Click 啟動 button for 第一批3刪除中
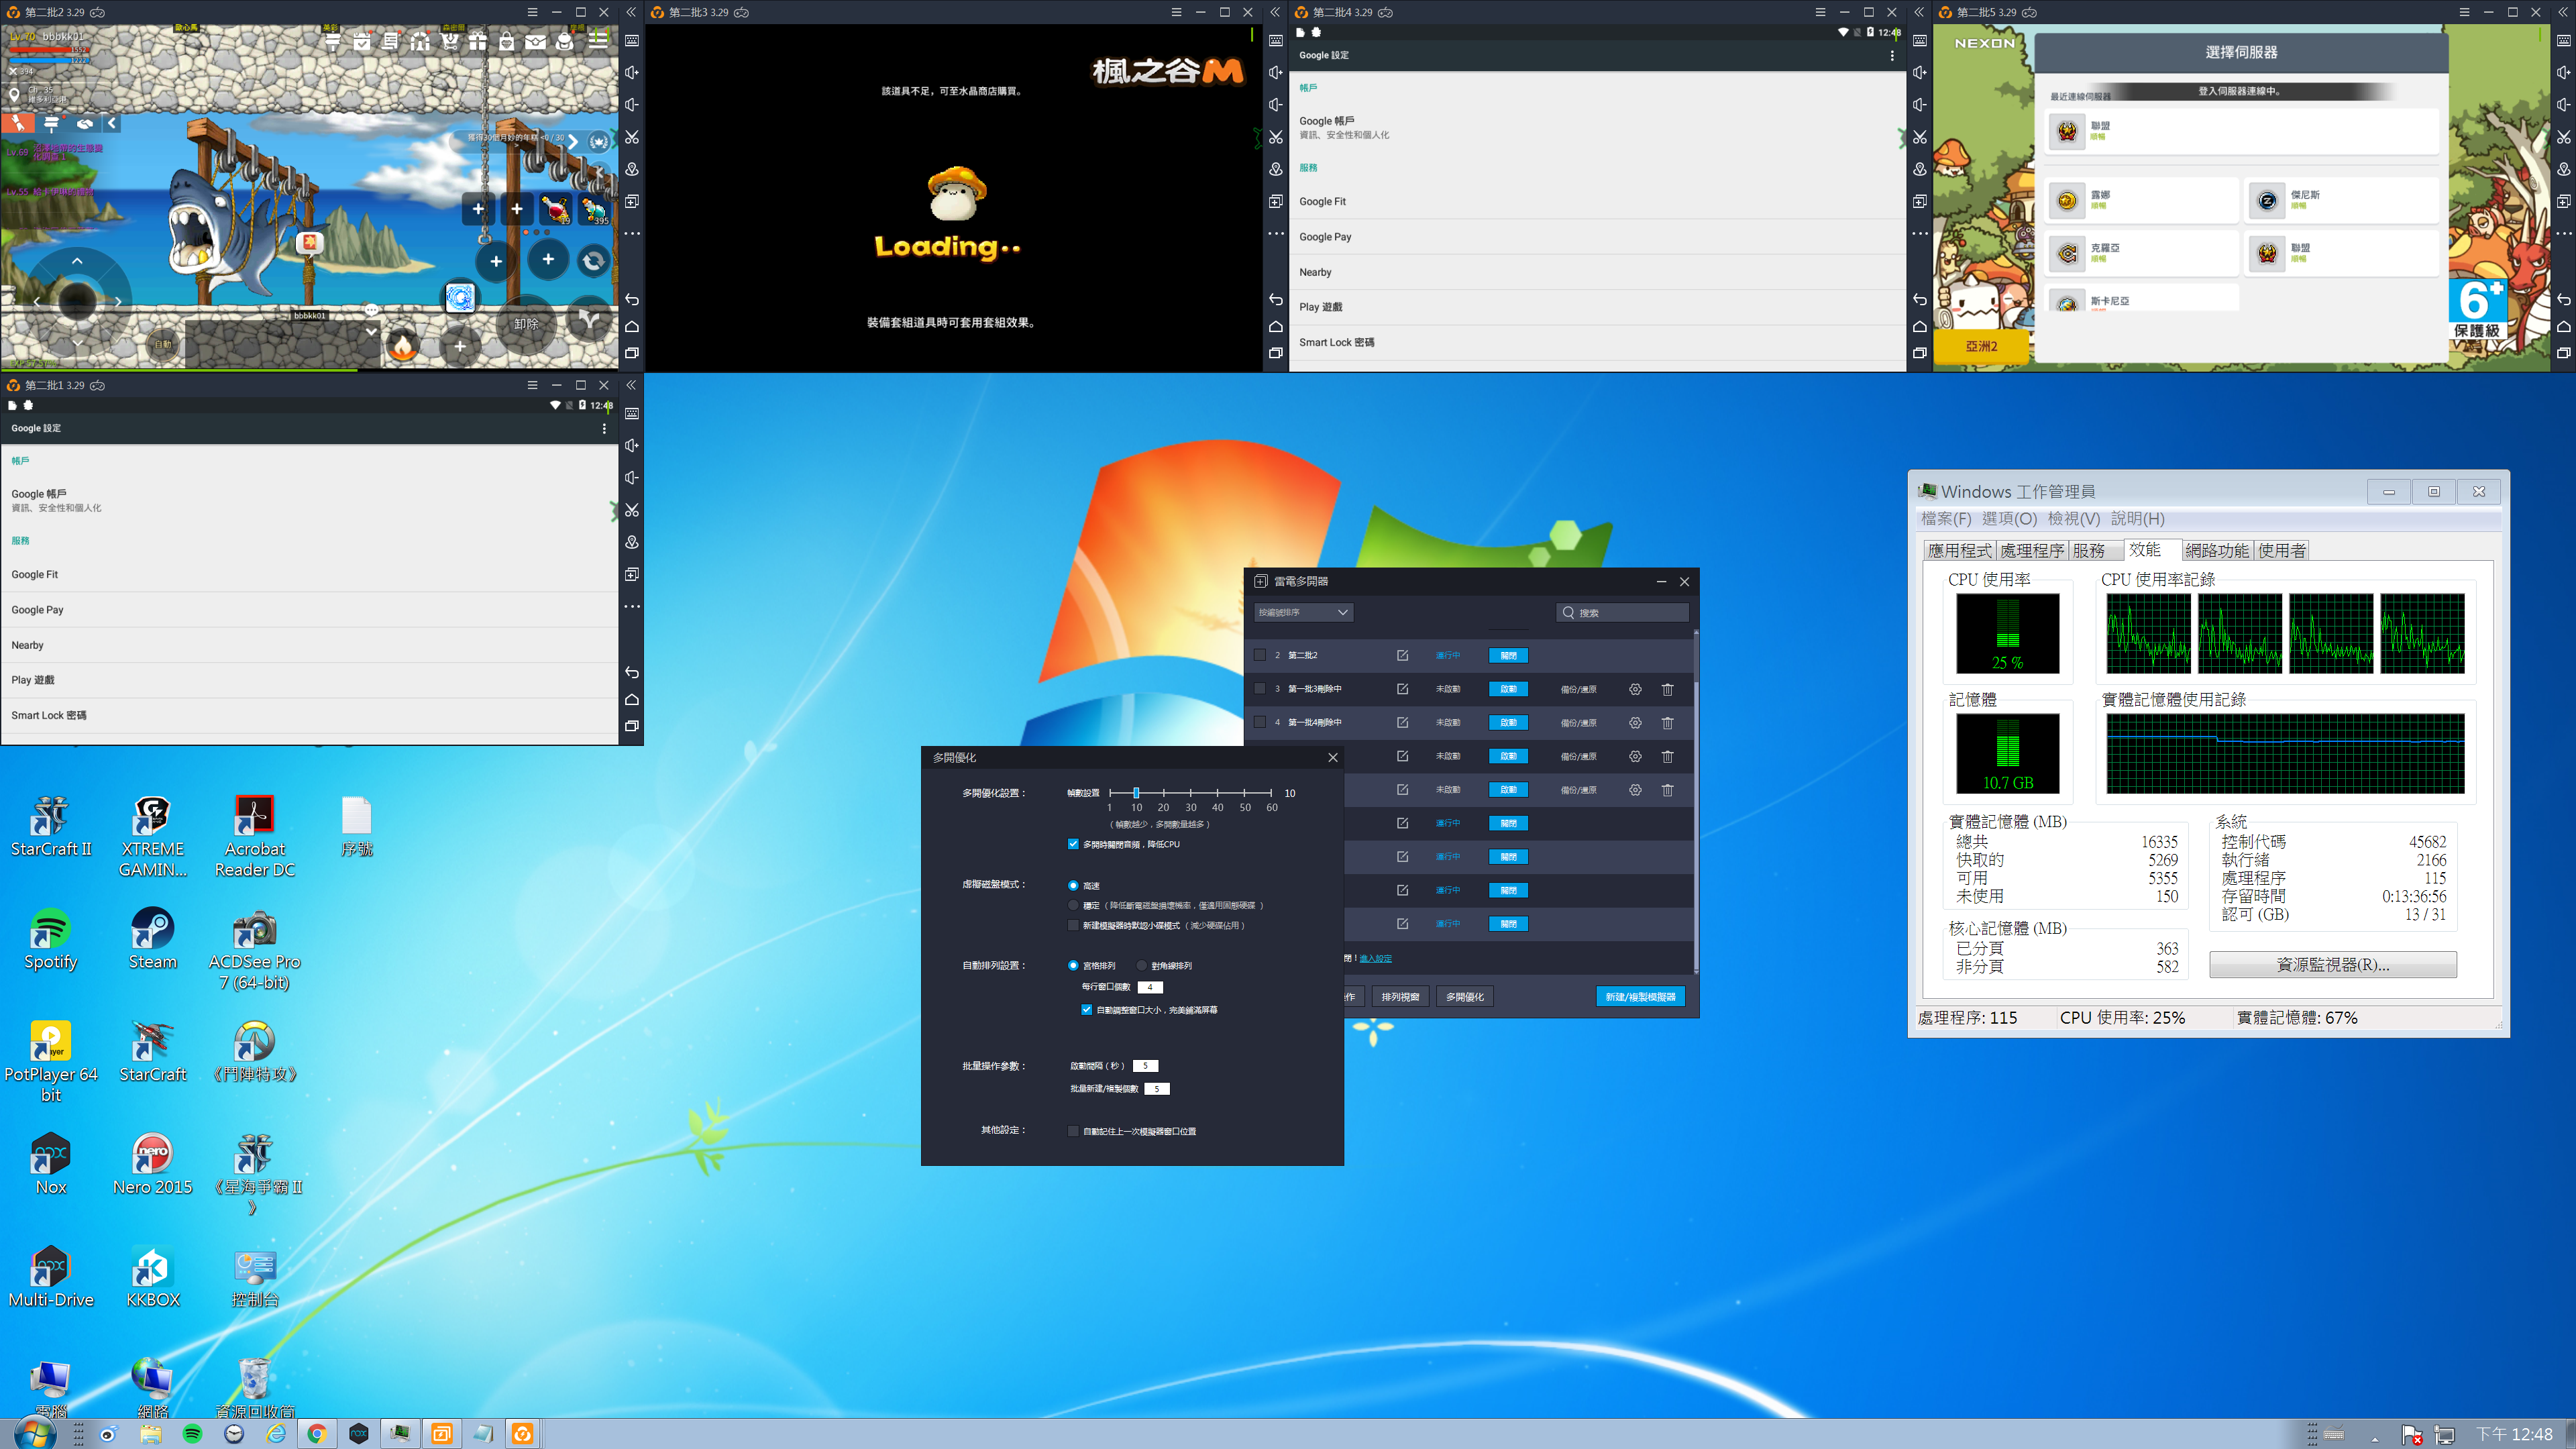The width and height of the screenshot is (2576, 1449). click(x=1508, y=689)
